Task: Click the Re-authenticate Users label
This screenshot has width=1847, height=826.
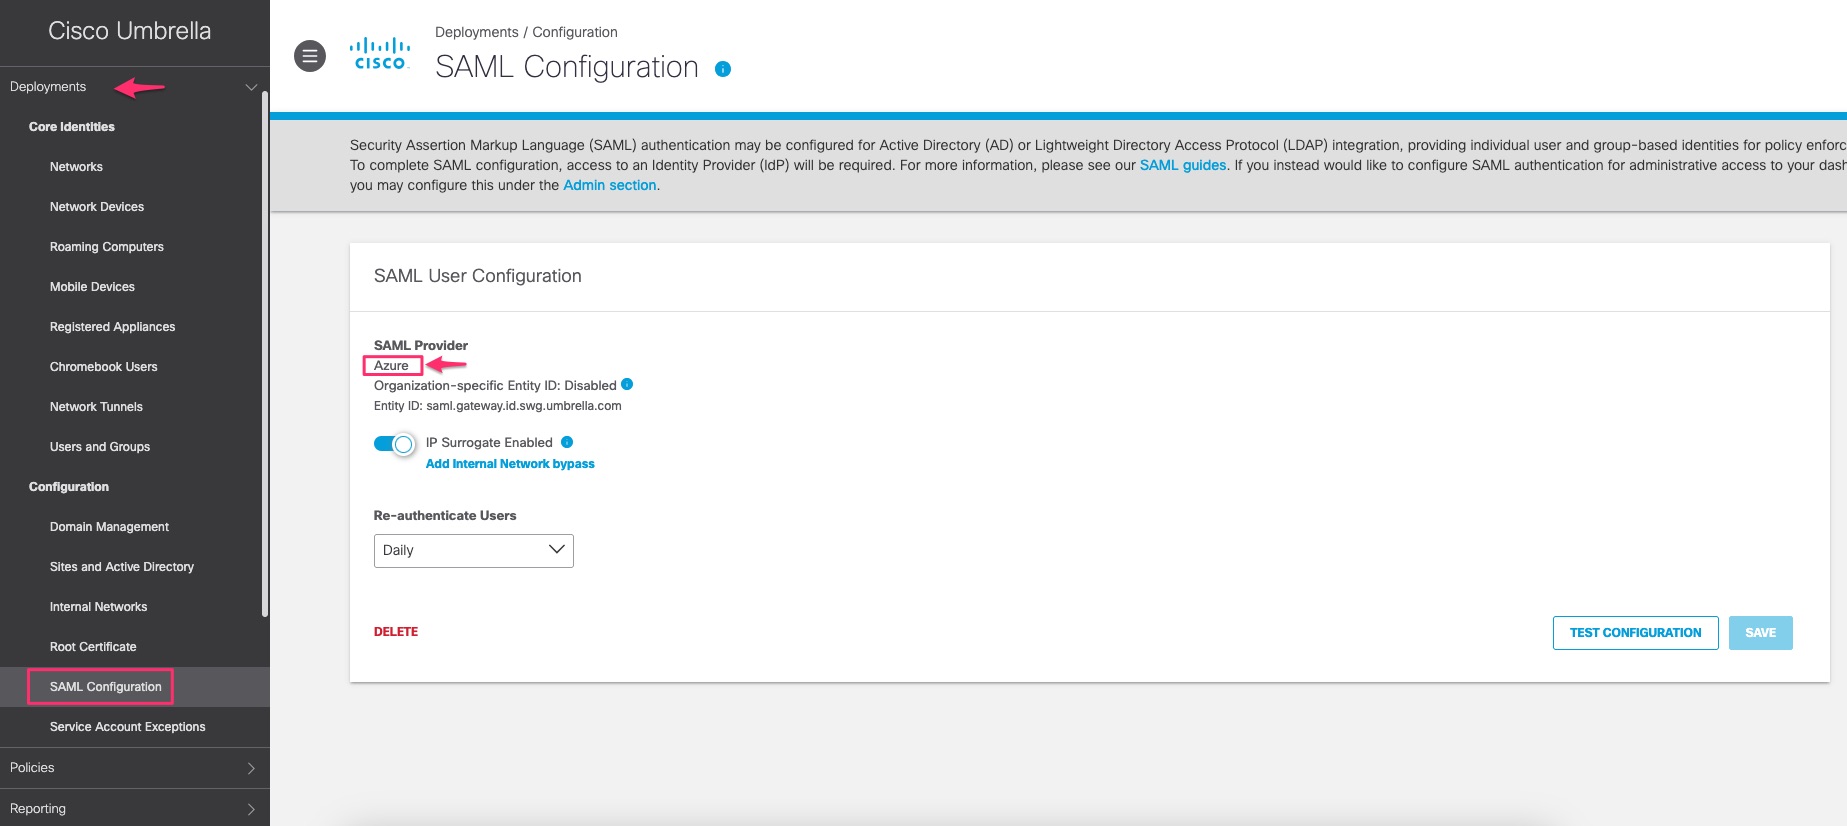Action: (445, 516)
